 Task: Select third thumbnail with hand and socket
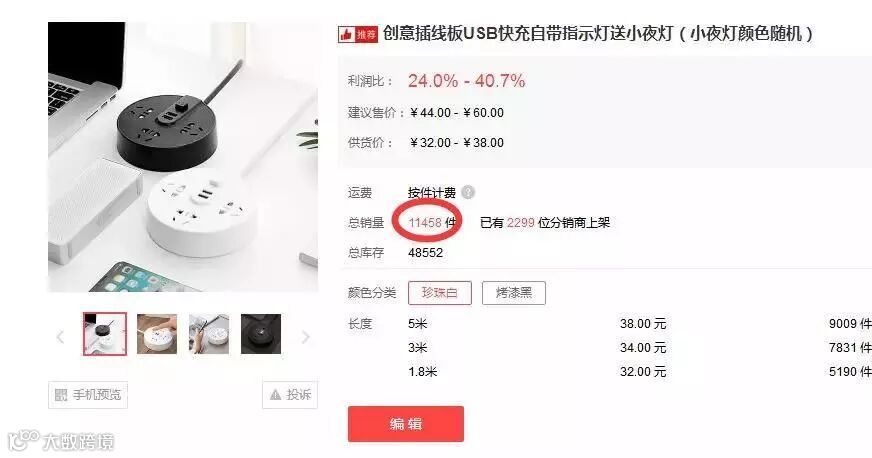coord(209,333)
